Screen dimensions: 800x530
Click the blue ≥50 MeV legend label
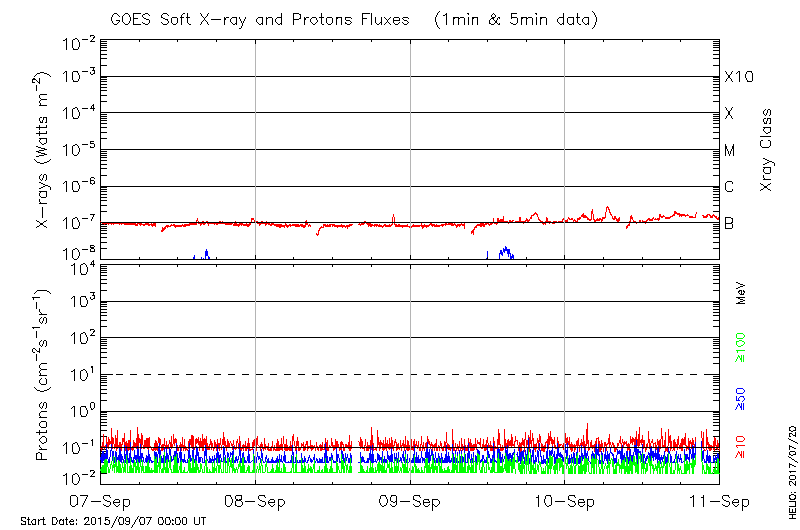click(x=741, y=398)
